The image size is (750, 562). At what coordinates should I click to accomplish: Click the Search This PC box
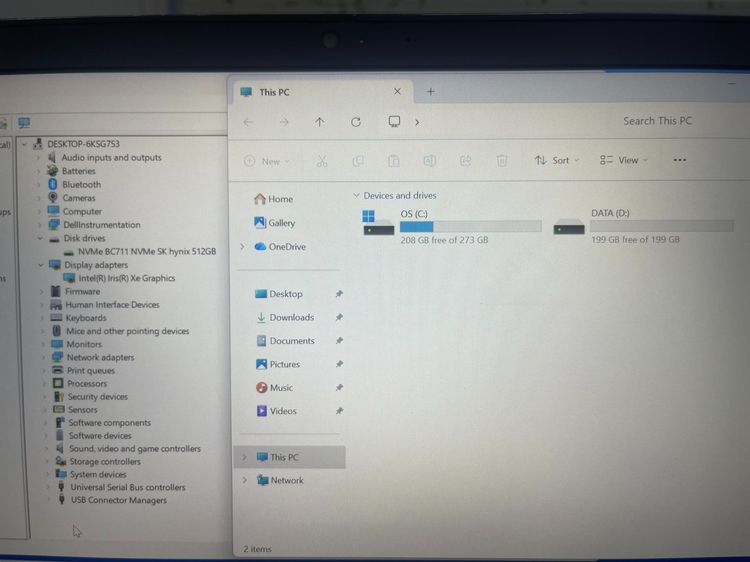point(657,121)
